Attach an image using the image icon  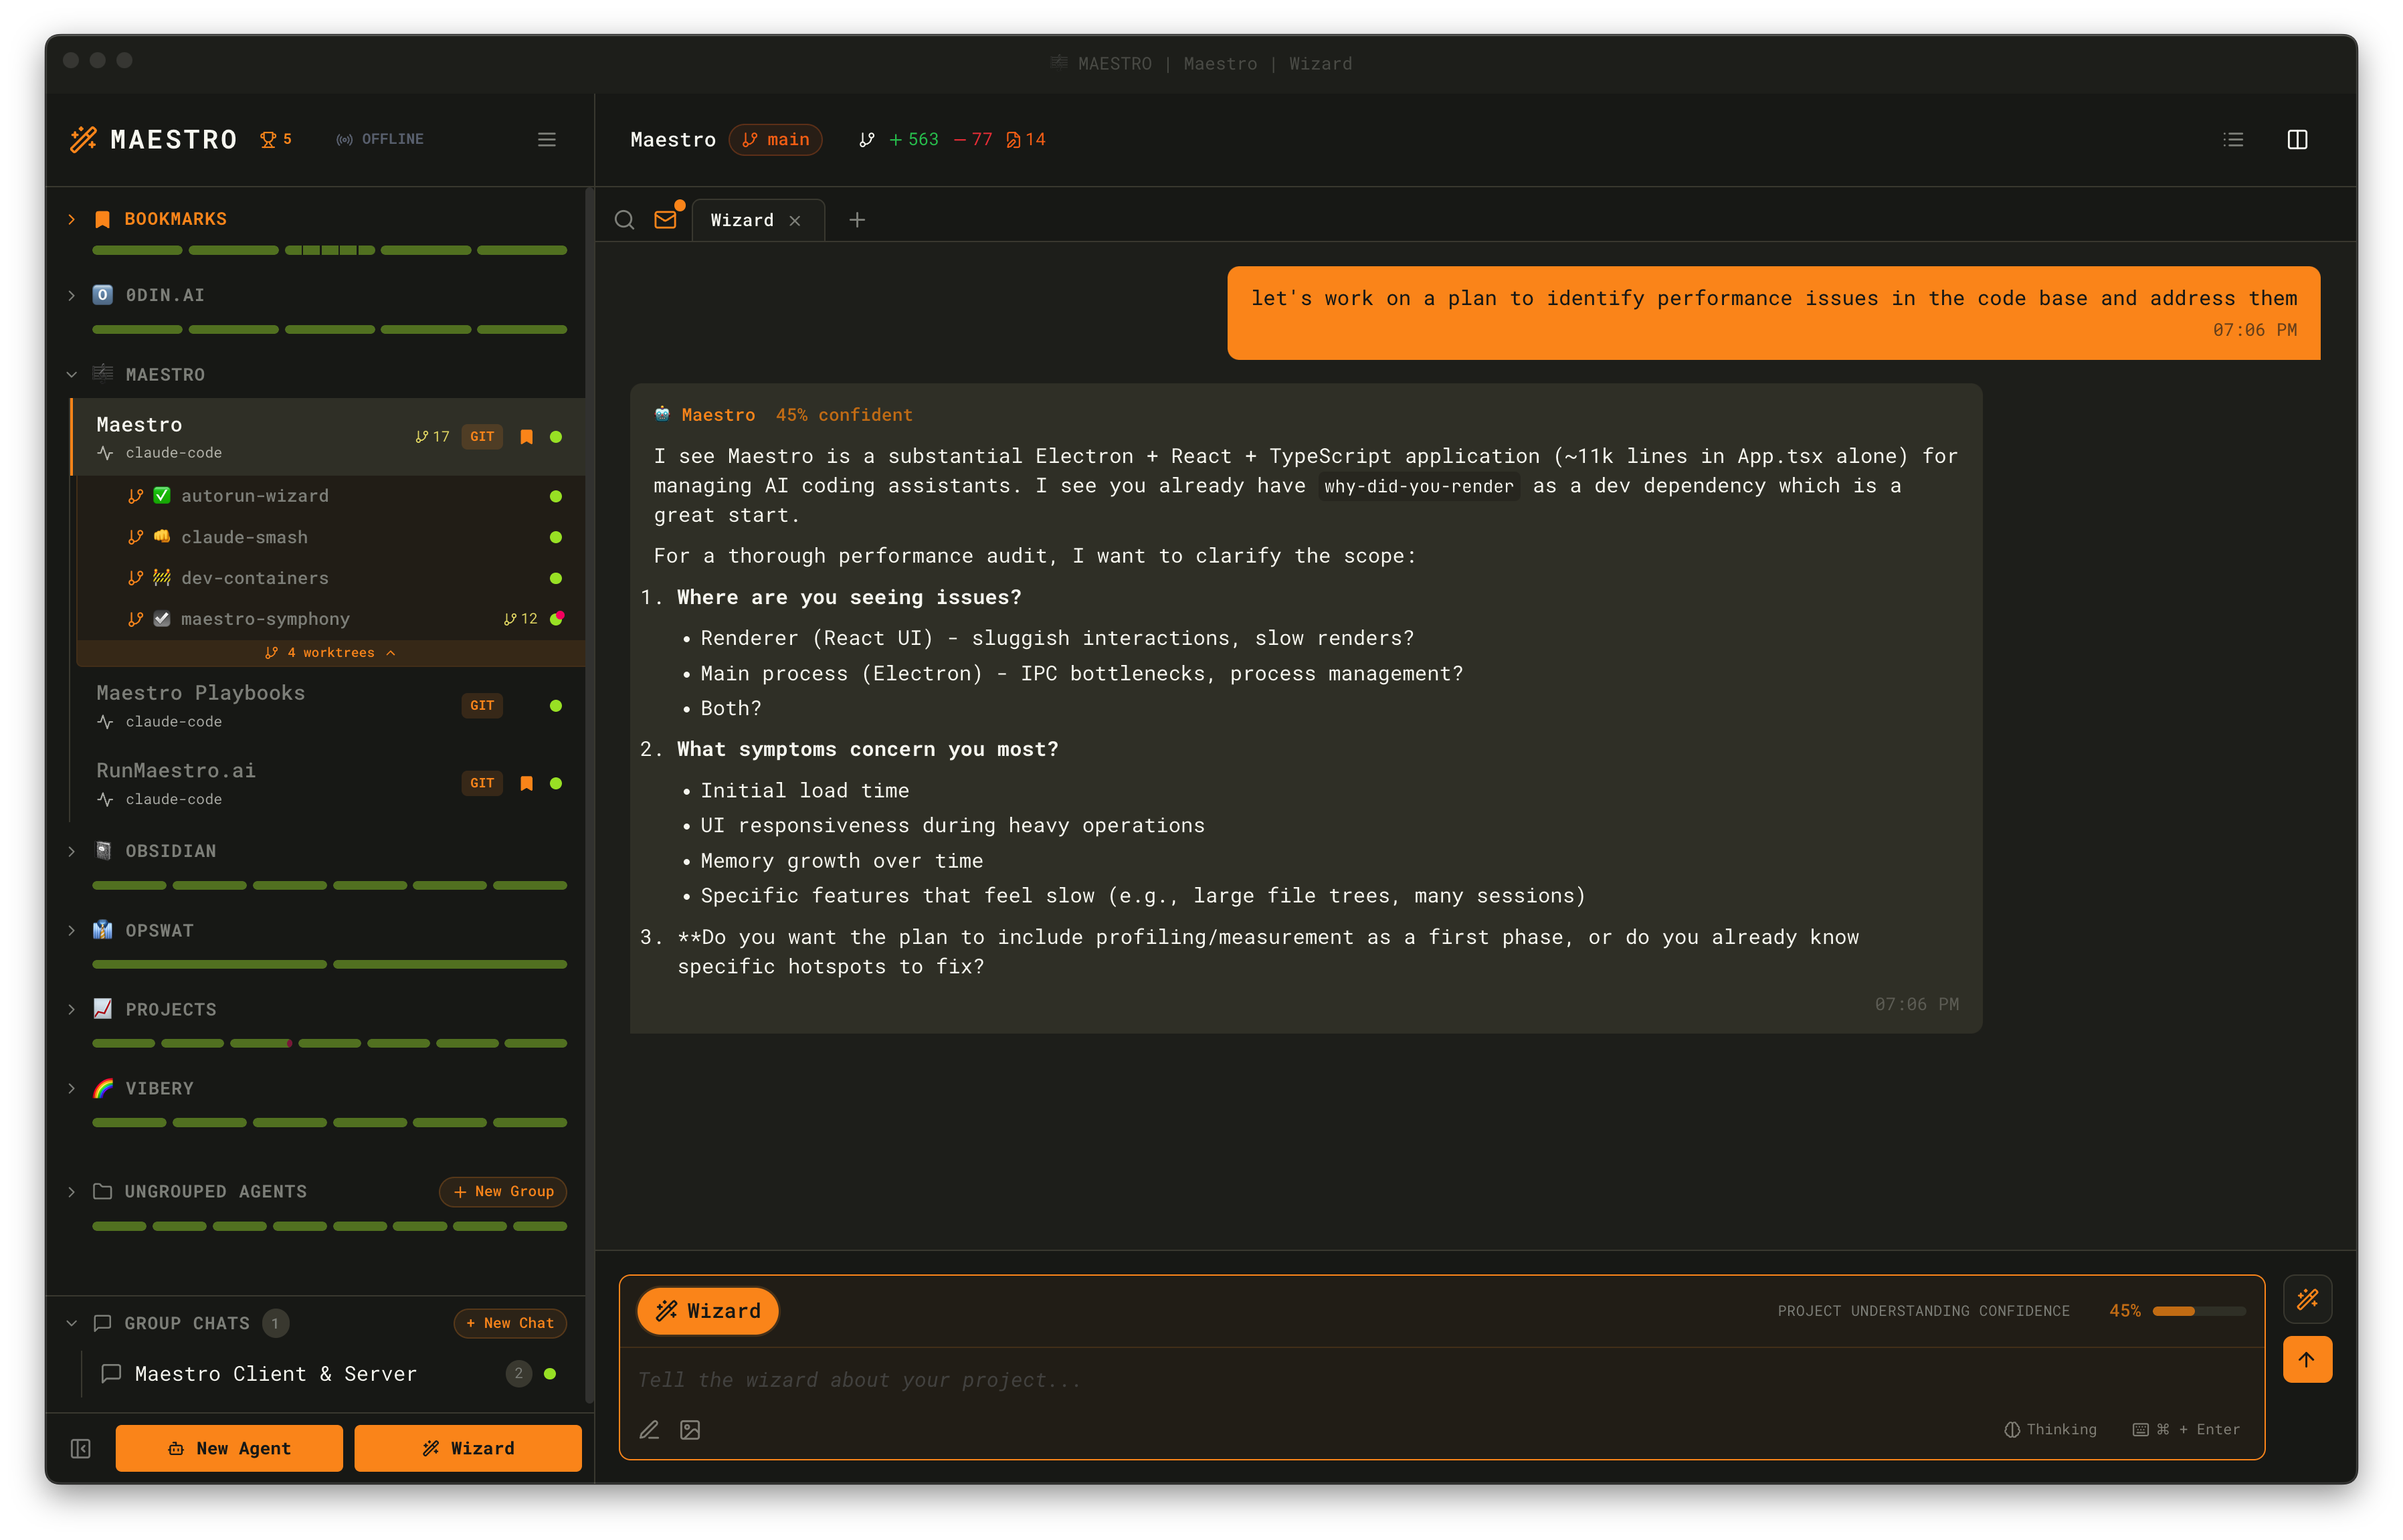tap(689, 1430)
